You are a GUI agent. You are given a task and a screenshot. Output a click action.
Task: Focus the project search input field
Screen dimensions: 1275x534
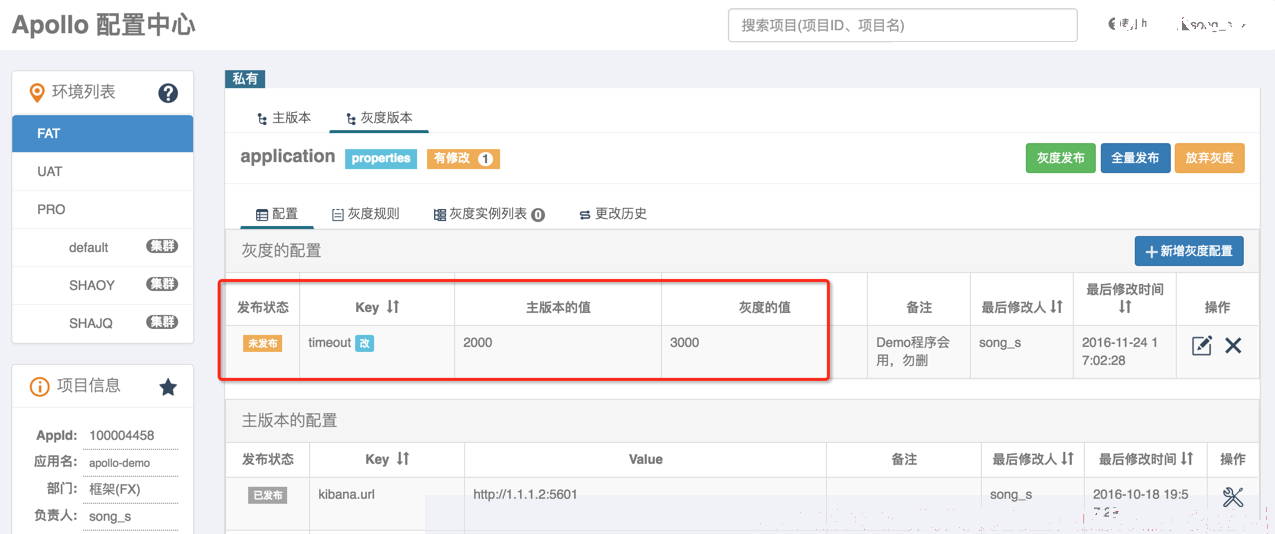coord(903,25)
